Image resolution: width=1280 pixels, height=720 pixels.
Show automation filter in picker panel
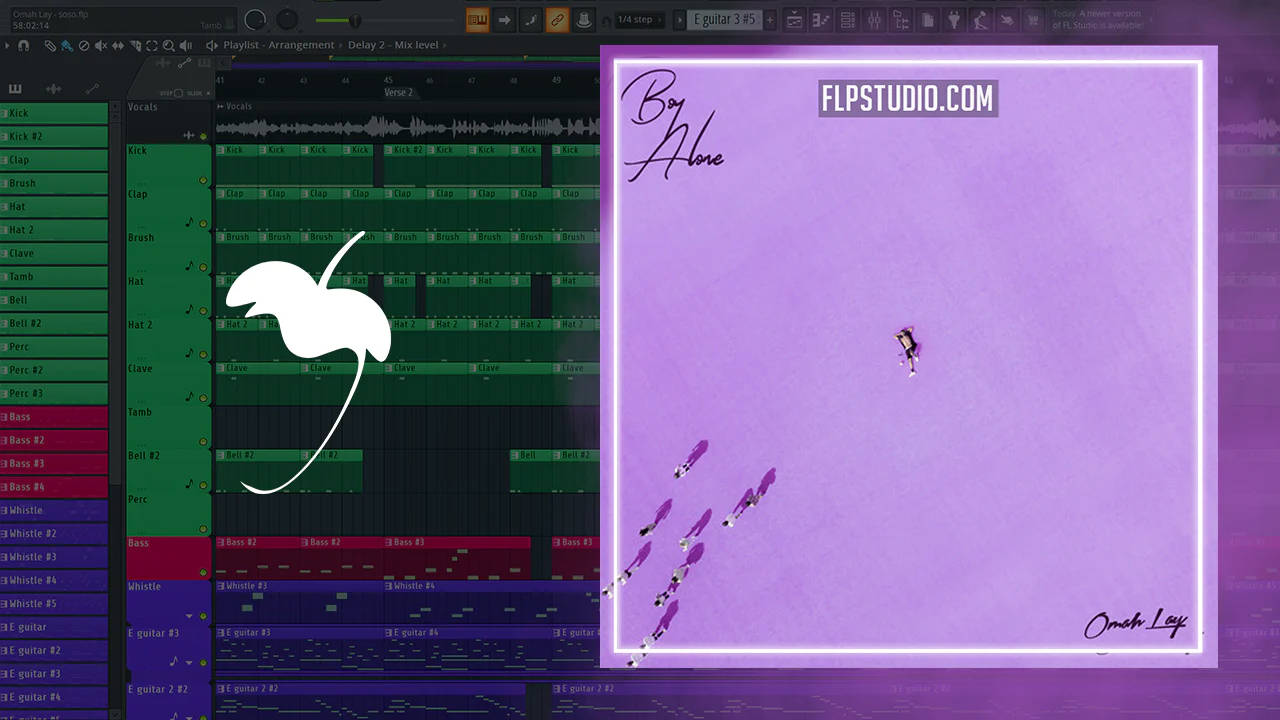[x=92, y=89]
